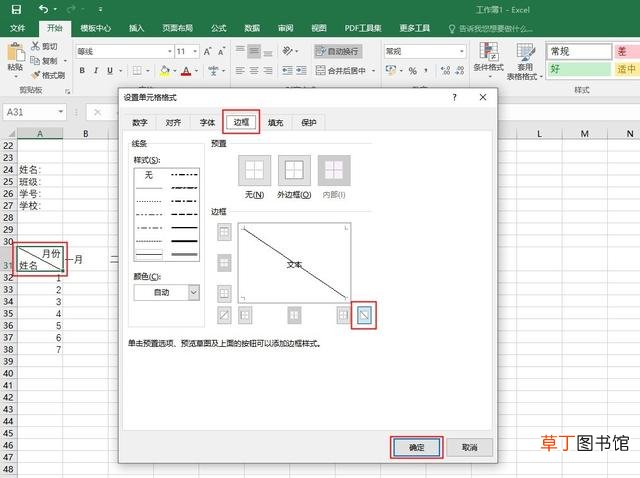Toggle the top border button
The height and width of the screenshot is (478, 640).
(224, 232)
